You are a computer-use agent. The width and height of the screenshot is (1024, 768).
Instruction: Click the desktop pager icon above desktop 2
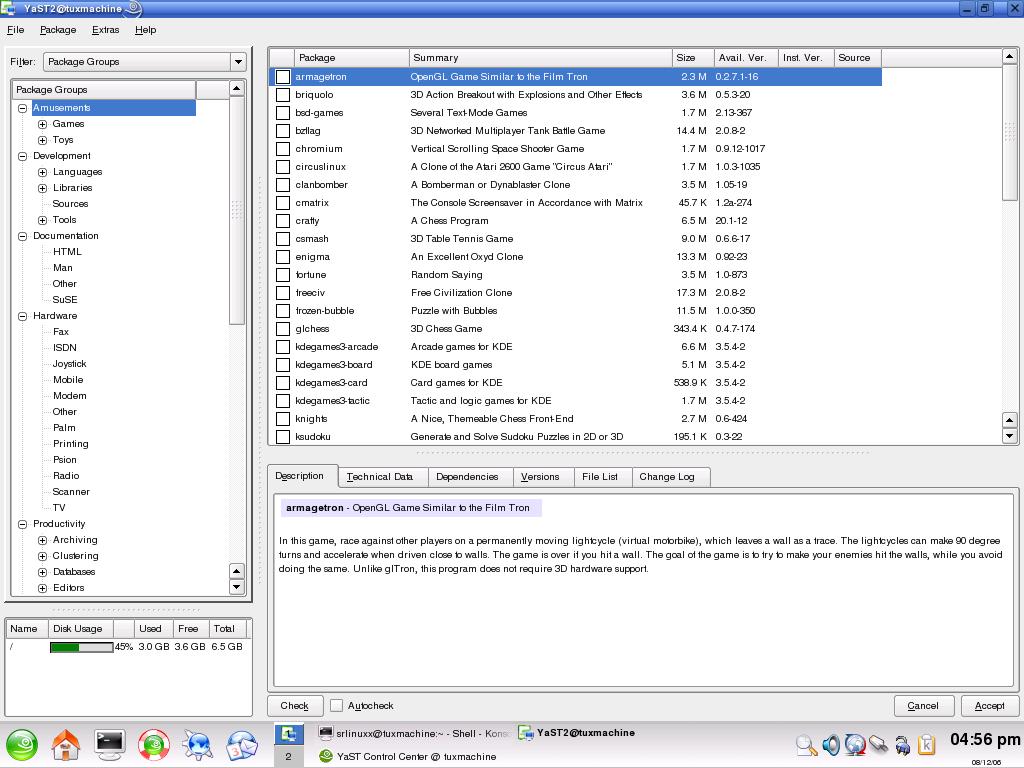(289, 734)
